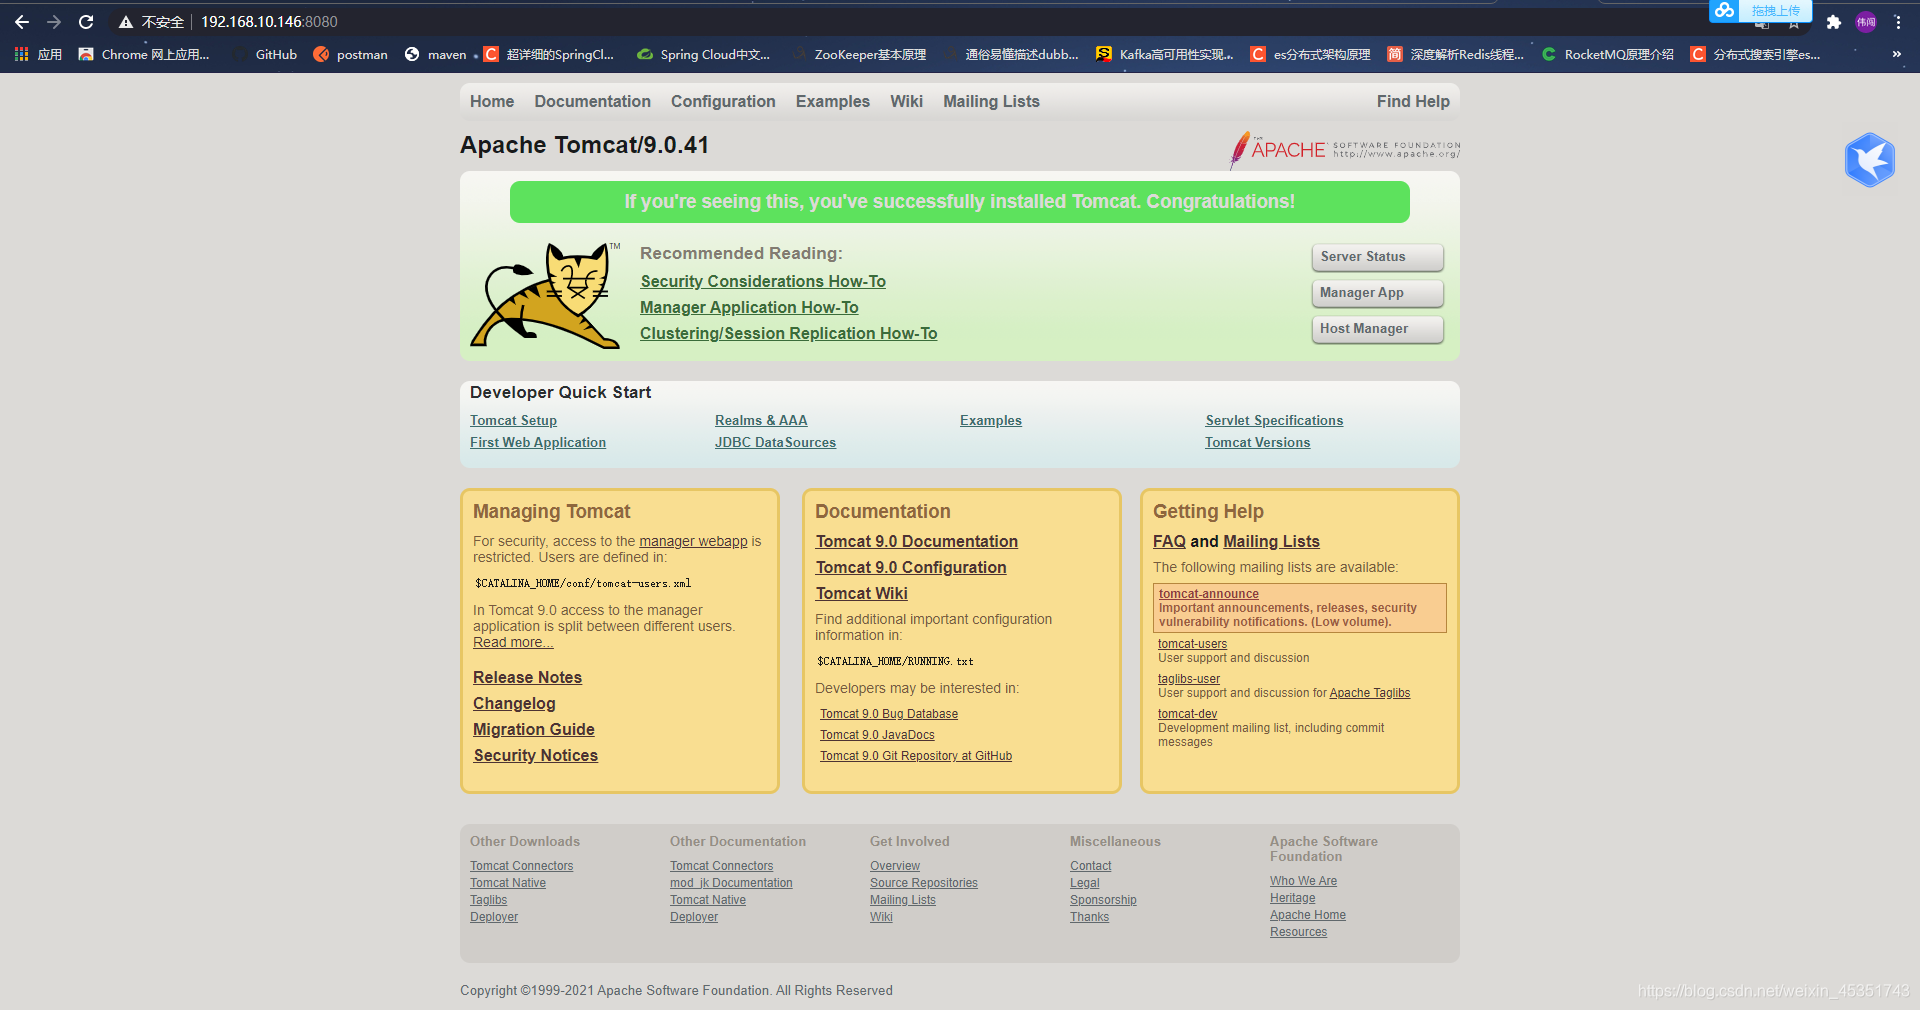Open the Tomcat Wiki link
Screen dimensions: 1920x1010
862,594
